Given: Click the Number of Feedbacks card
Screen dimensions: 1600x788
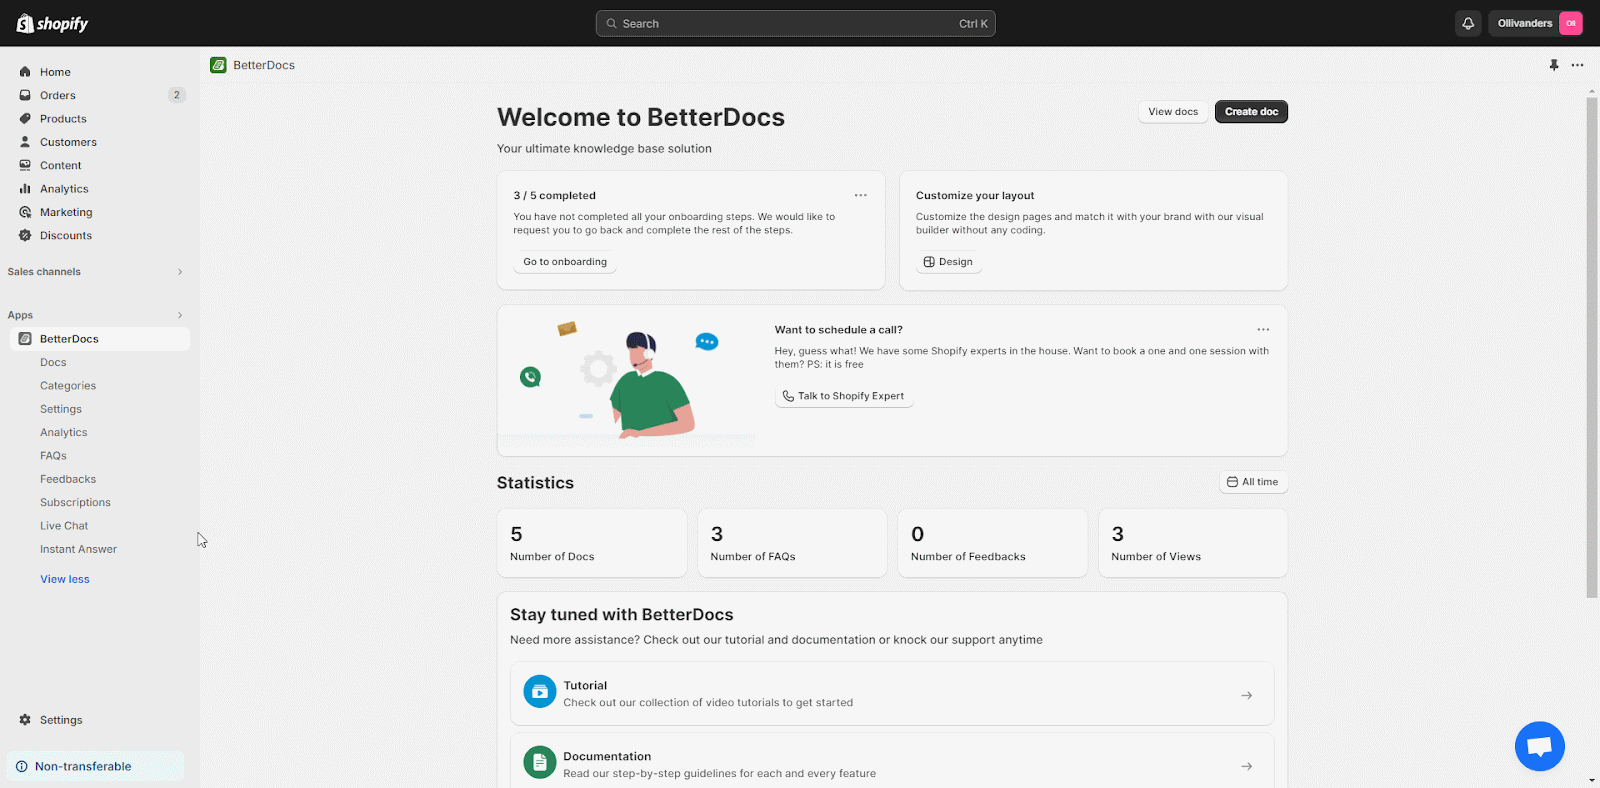Looking at the screenshot, I should point(993,543).
